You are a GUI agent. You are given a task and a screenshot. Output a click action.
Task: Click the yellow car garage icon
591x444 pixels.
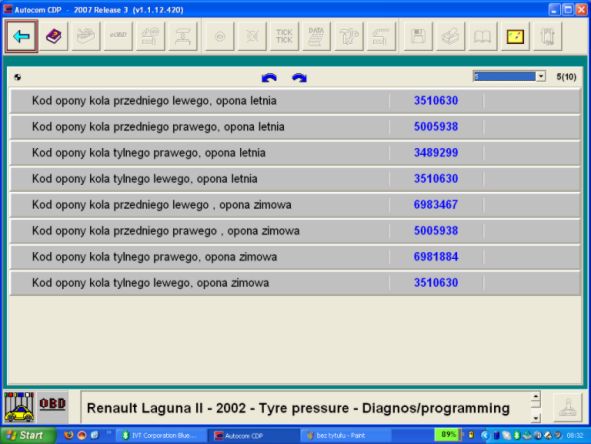19,407
